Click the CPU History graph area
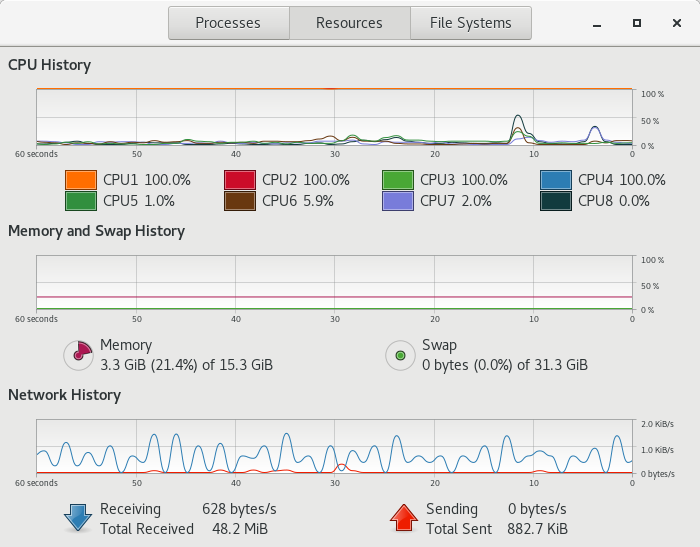Screen dimensions: 700x547 [x=334, y=117]
